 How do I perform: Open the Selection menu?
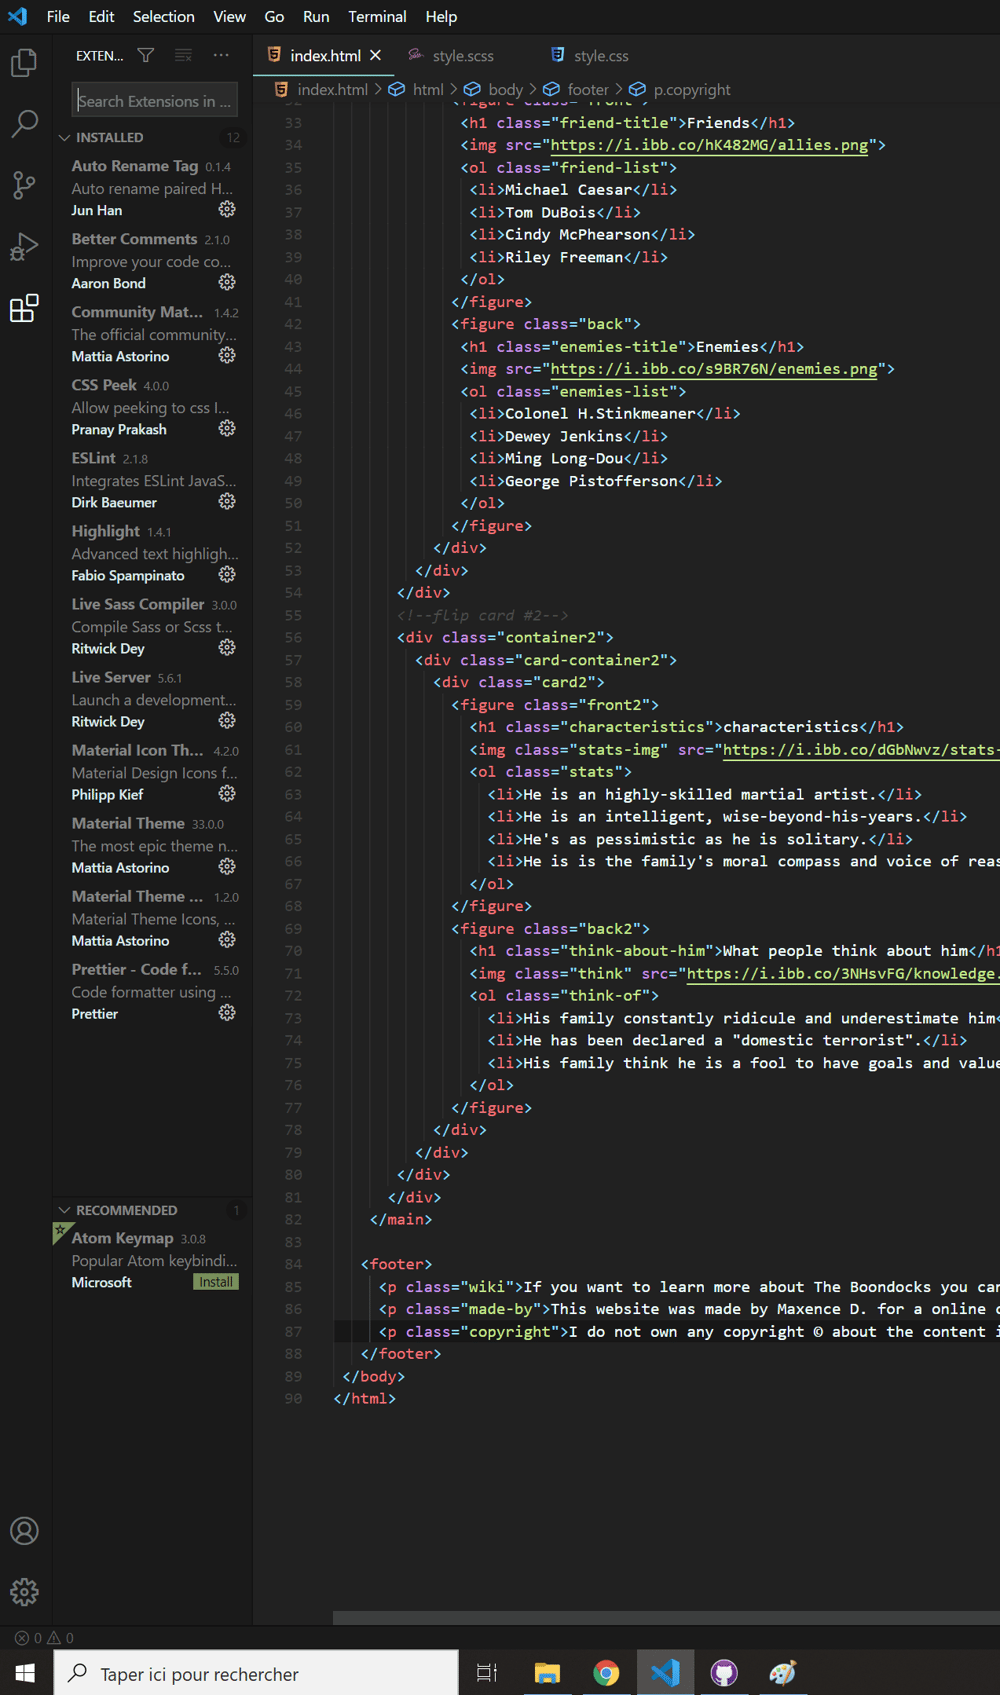pos(164,16)
